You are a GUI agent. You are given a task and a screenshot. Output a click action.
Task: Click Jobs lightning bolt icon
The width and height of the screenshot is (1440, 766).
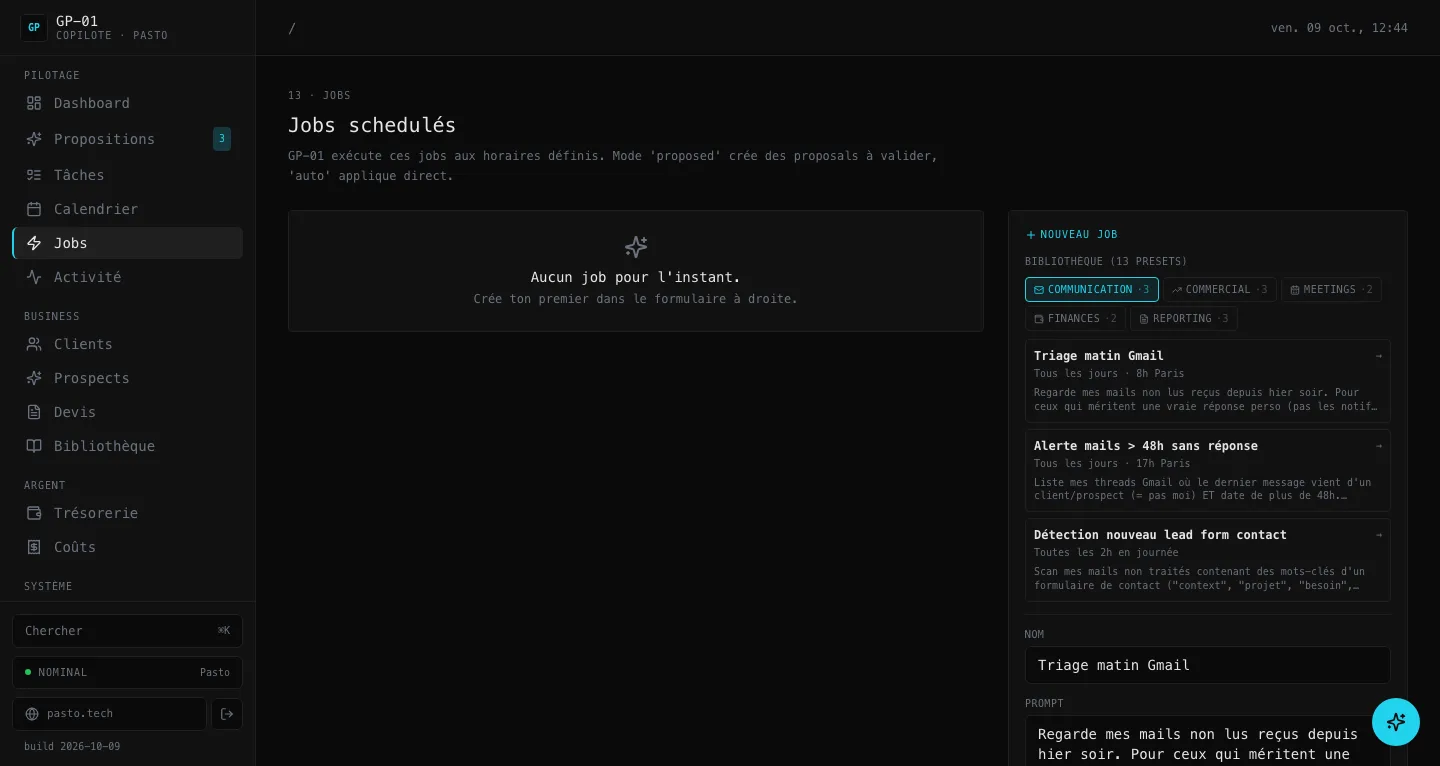(34, 243)
